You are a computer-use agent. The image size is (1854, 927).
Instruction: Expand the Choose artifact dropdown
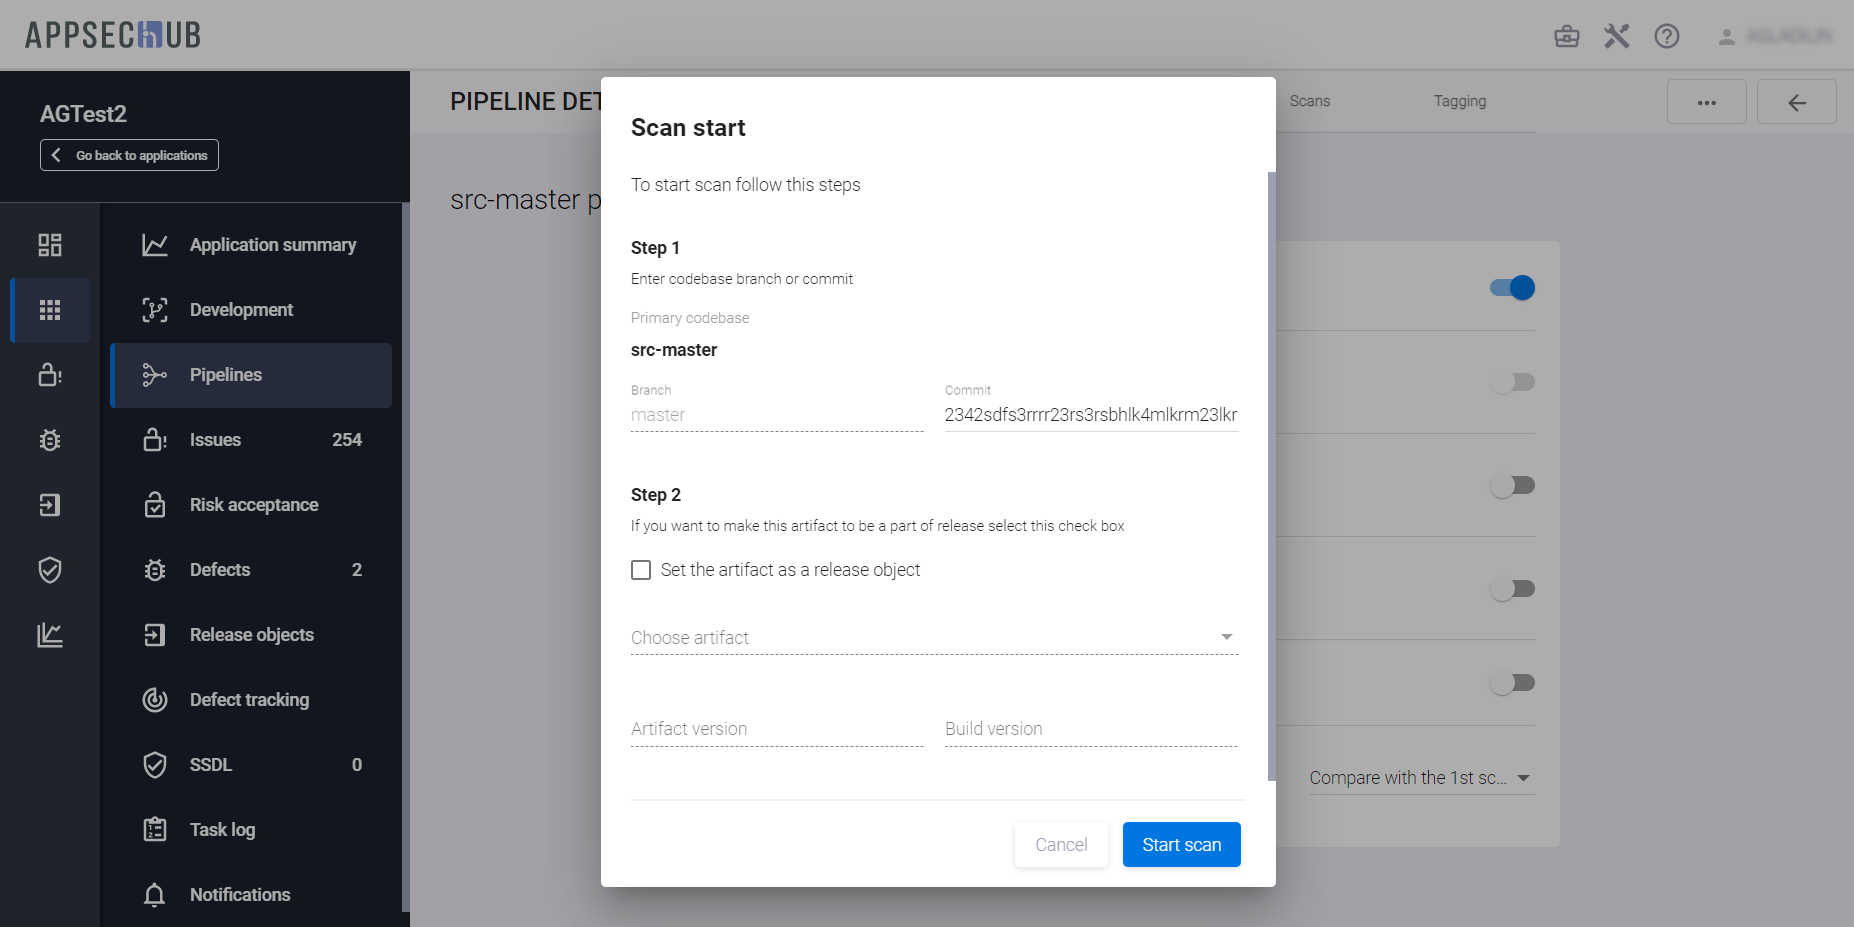click(x=934, y=638)
